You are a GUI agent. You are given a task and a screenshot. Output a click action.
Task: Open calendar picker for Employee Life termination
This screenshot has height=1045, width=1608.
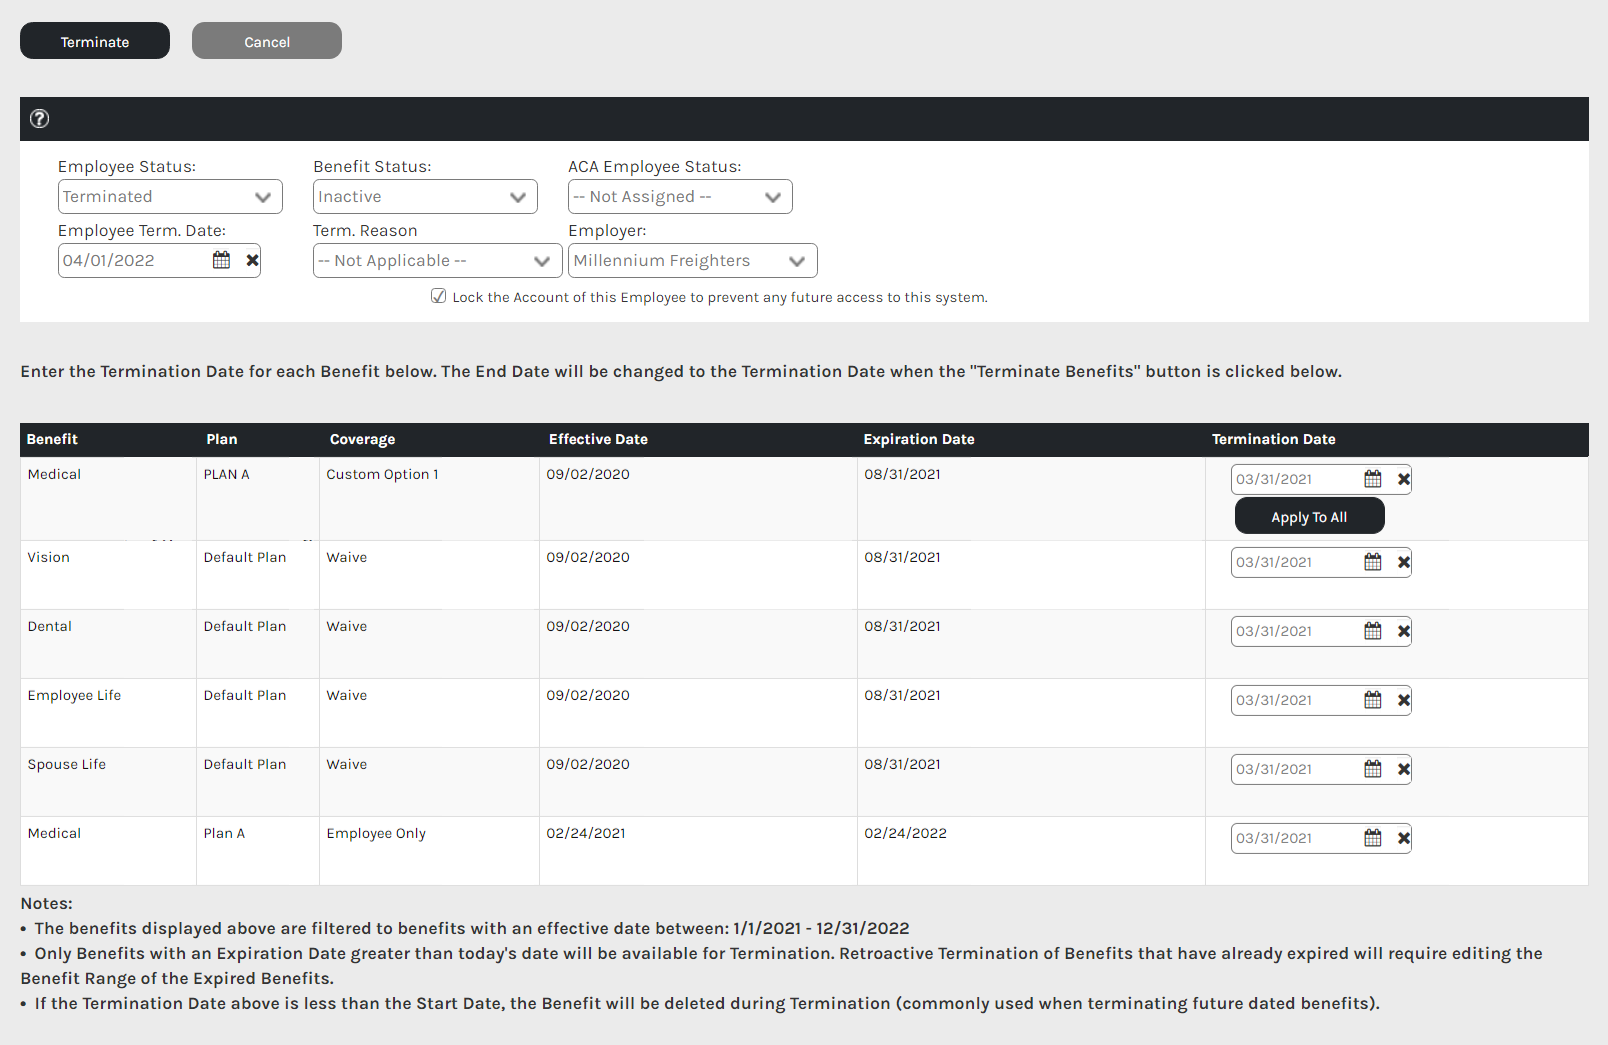(1372, 700)
